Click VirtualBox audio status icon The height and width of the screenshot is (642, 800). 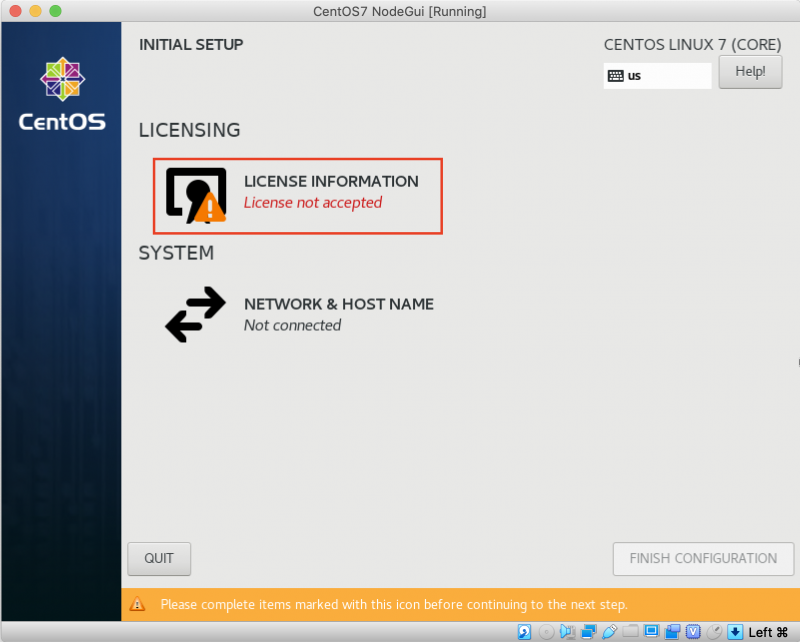567,632
